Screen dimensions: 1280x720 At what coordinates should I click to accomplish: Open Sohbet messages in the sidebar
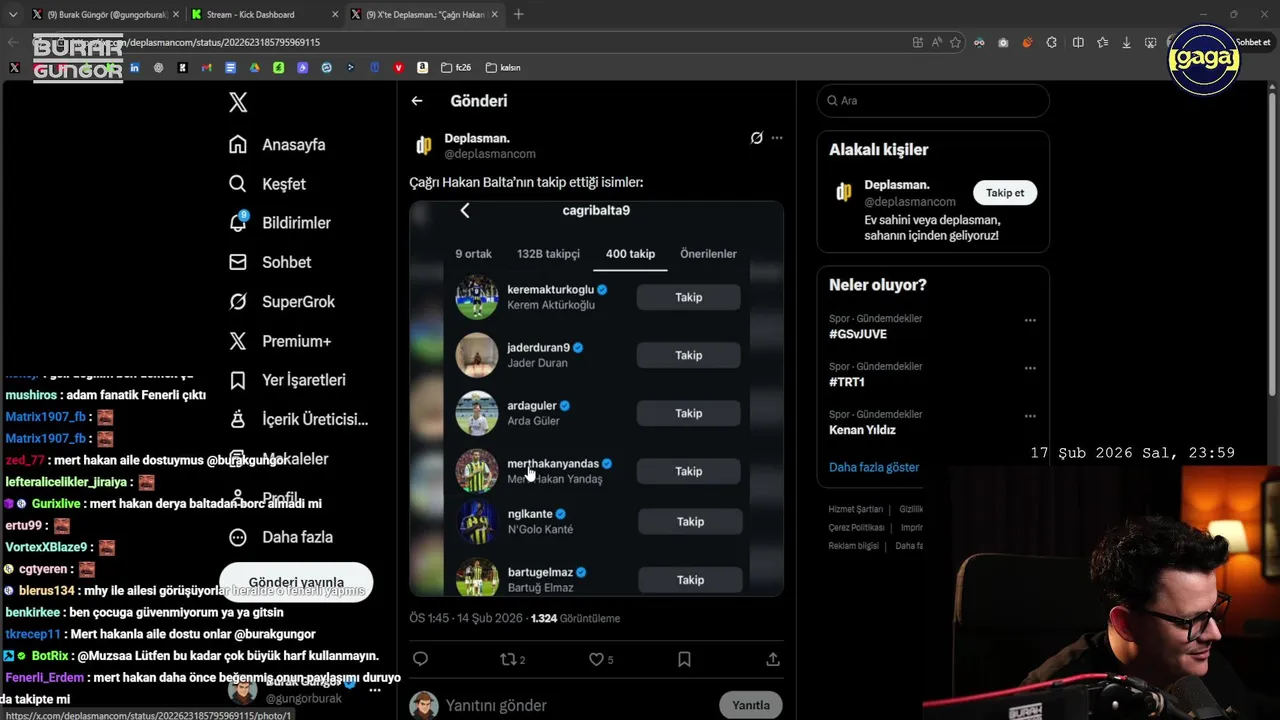(x=270, y=262)
